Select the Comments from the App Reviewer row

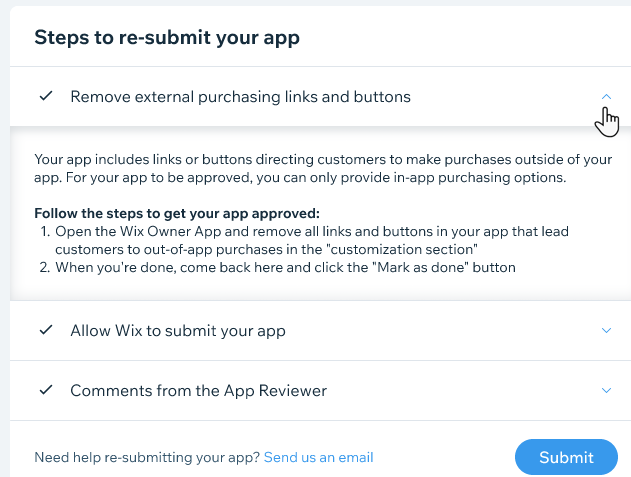click(320, 390)
